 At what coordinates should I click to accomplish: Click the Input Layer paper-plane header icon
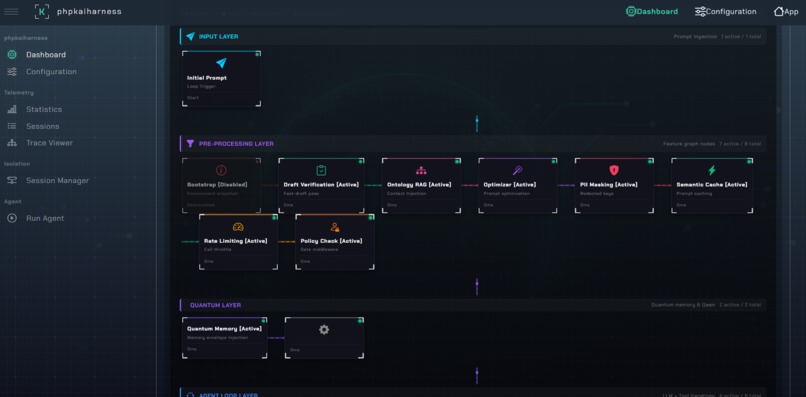click(x=190, y=37)
